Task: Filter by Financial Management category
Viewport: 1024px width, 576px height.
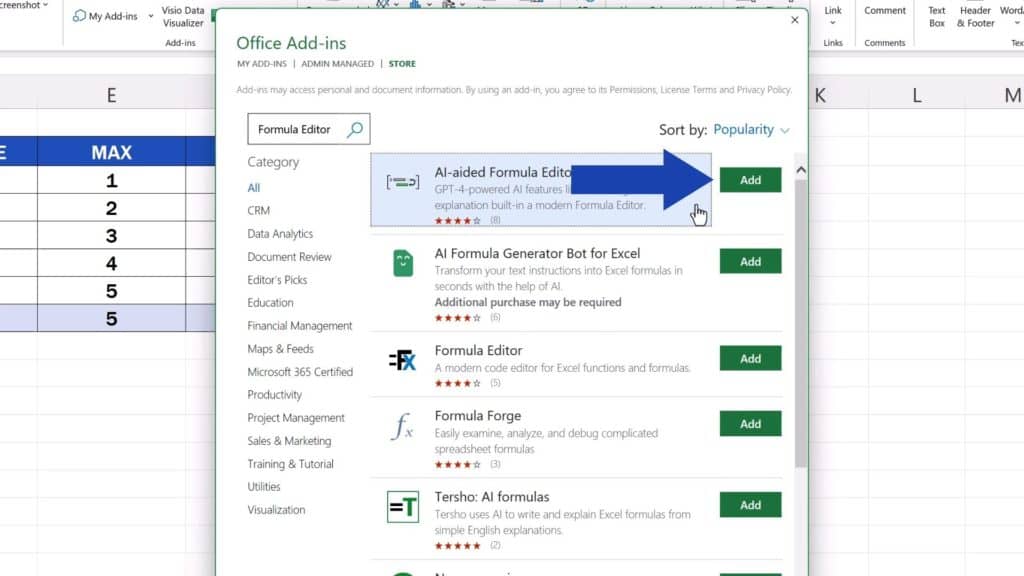Action: tap(300, 325)
